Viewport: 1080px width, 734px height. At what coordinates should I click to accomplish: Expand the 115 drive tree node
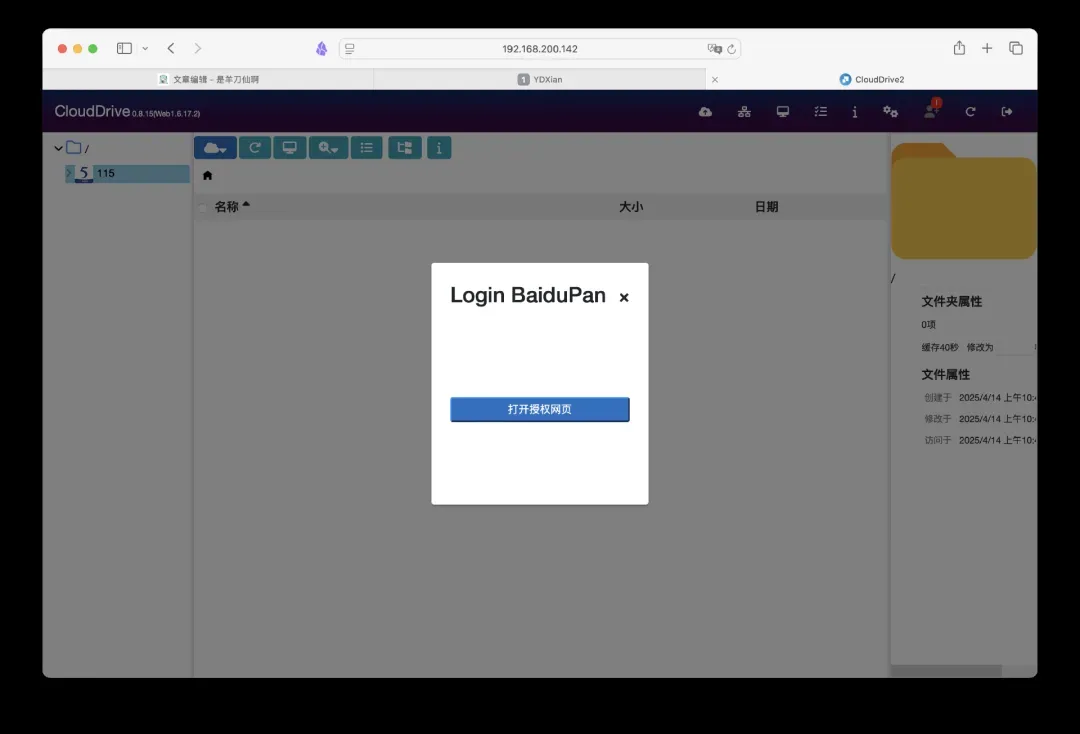69,173
